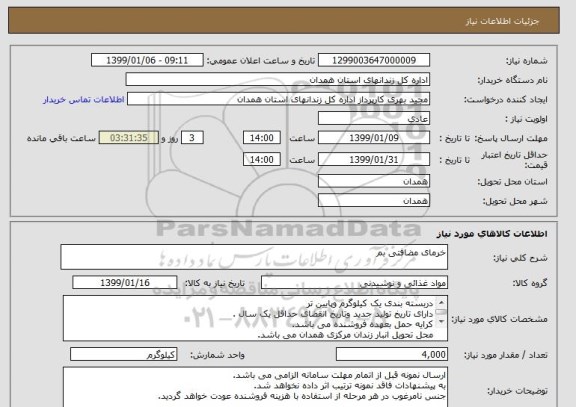
Task: Click the label نام دستگاه خریدار
Action: 512,80
